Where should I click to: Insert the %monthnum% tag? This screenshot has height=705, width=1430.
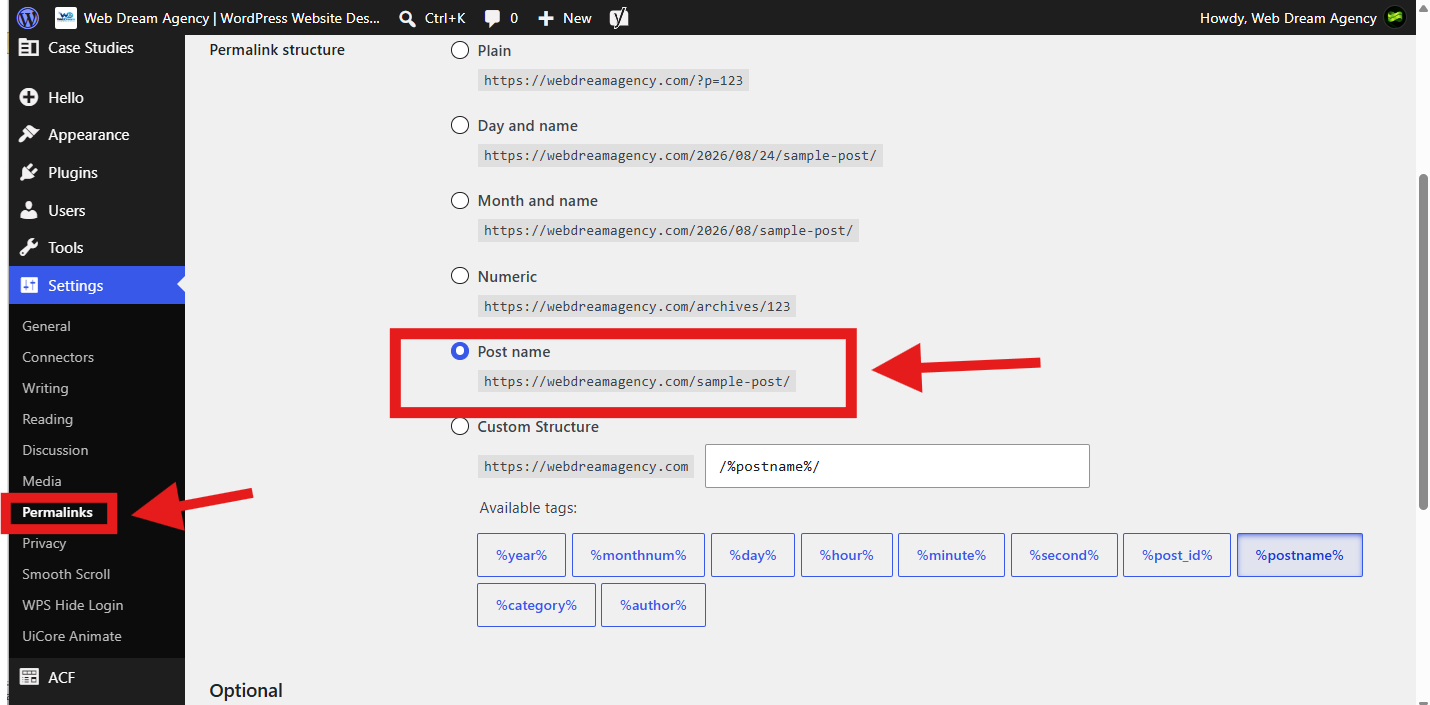coord(638,555)
